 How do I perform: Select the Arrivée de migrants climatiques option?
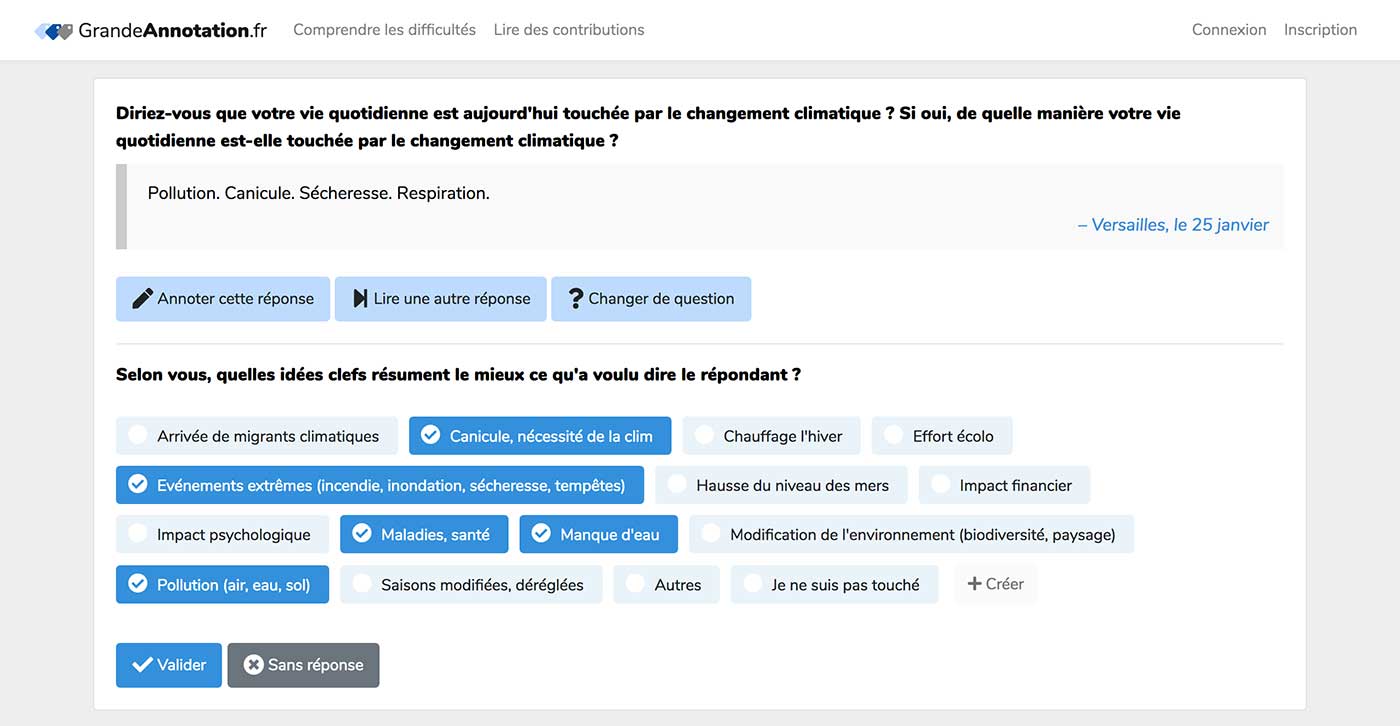click(257, 436)
